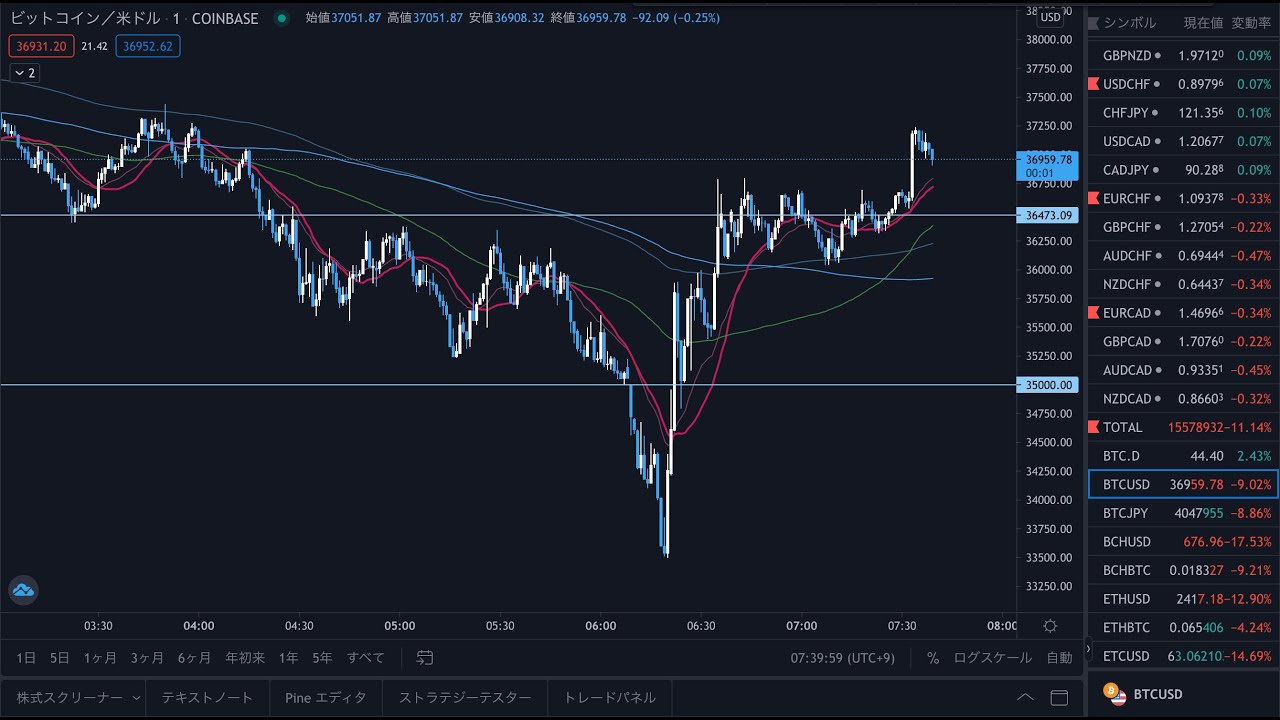Expand the bottom panel with the chevron
Image resolution: width=1280 pixels, height=720 pixels.
pyautogui.click(x=1025, y=697)
